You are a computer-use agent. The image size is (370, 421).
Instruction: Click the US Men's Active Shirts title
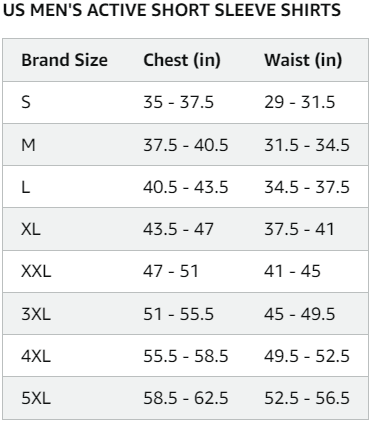[x=172, y=10]
